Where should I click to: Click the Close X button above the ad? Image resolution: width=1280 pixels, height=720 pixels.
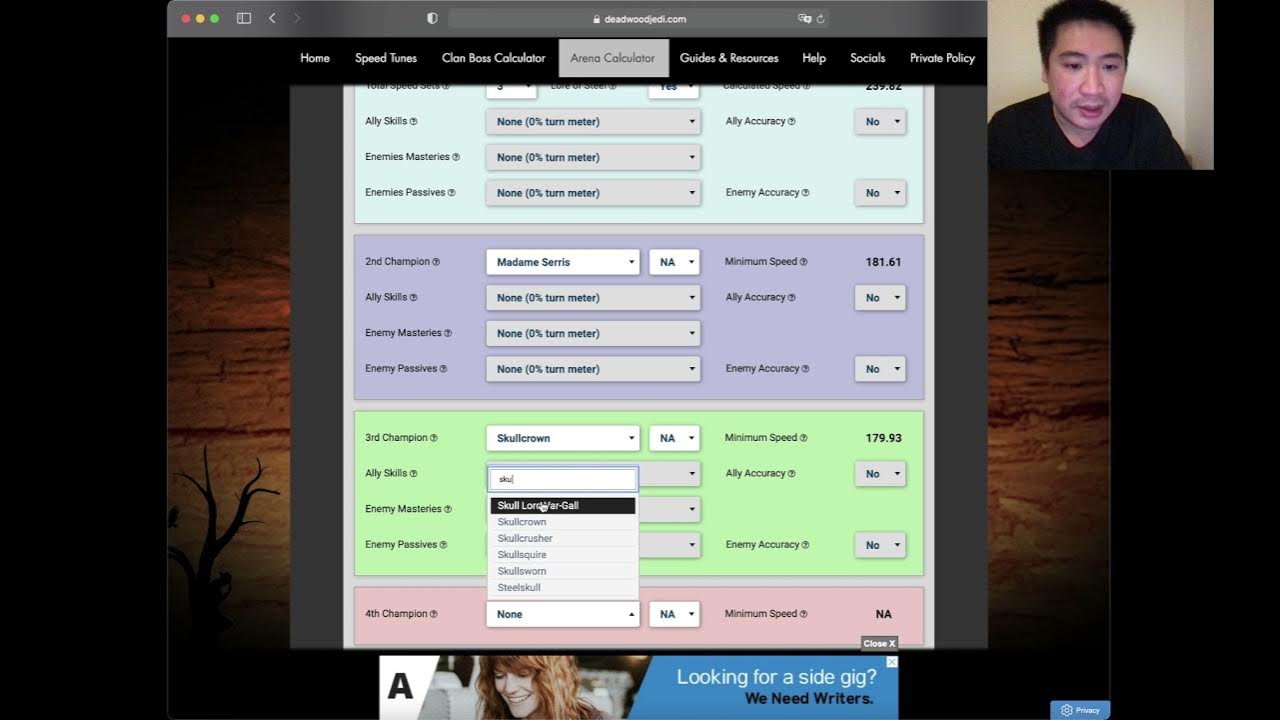coord(879,643)
